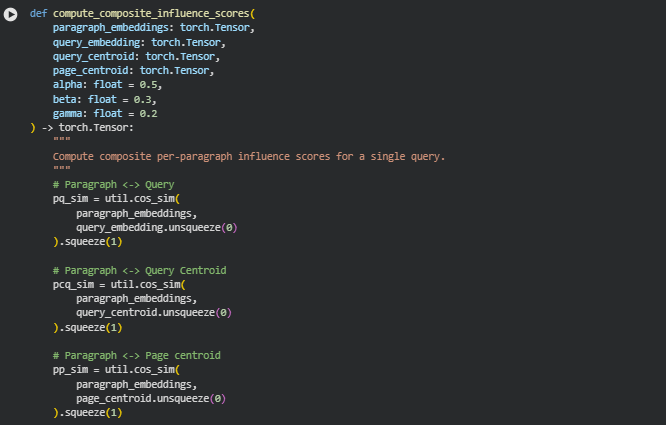
Task: Place cursor on page_centroid.unsqueeze(0) line
Action: click(150, 398)
